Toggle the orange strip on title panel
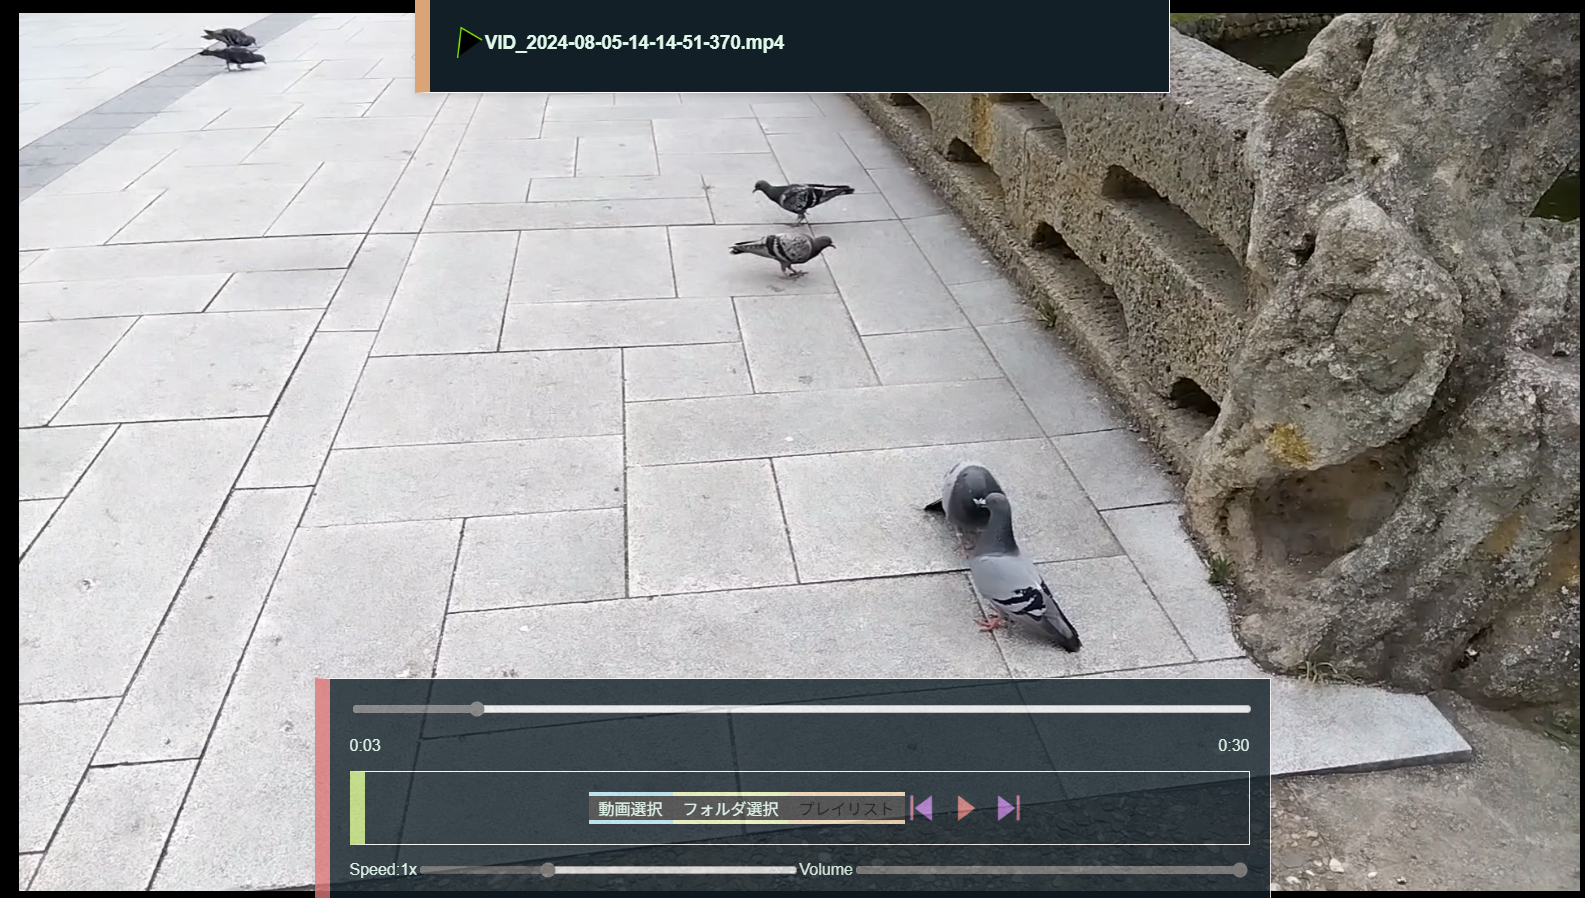Screen dimensions: 1585x898 click(422, 46)
